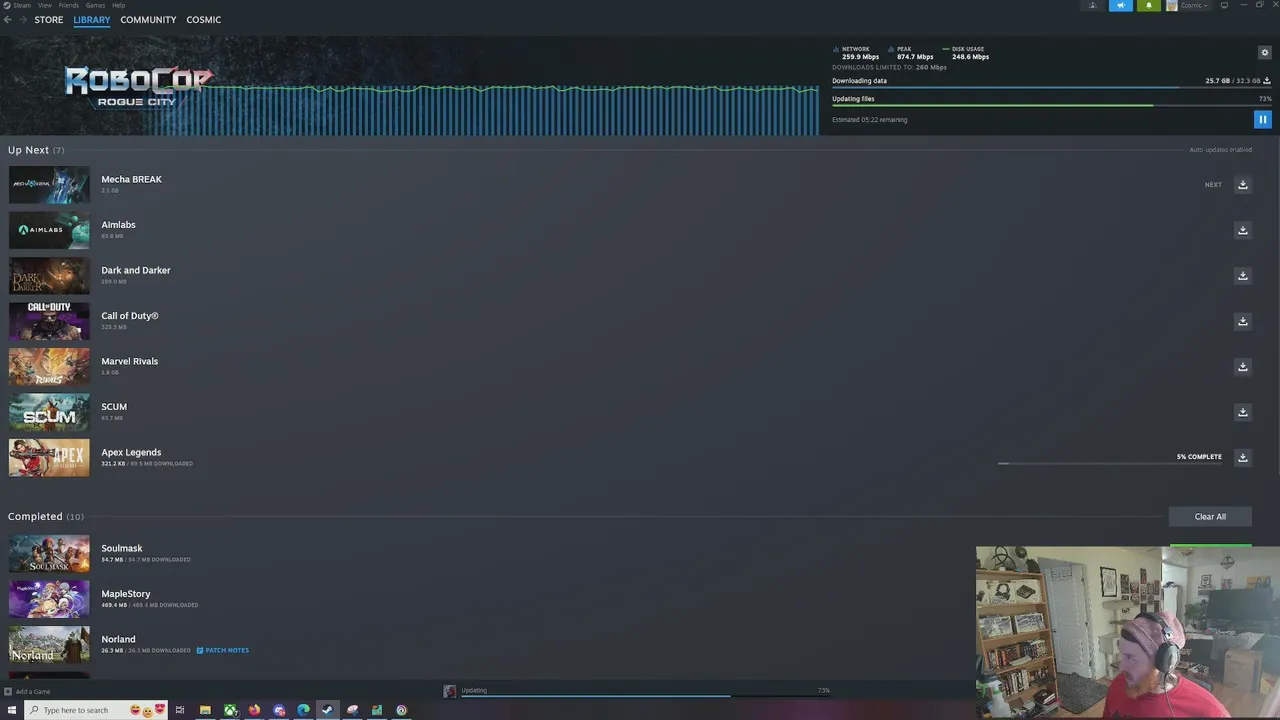
Task: Click 'Marvel Rivals' title text
Action: [x=129, y=361]
